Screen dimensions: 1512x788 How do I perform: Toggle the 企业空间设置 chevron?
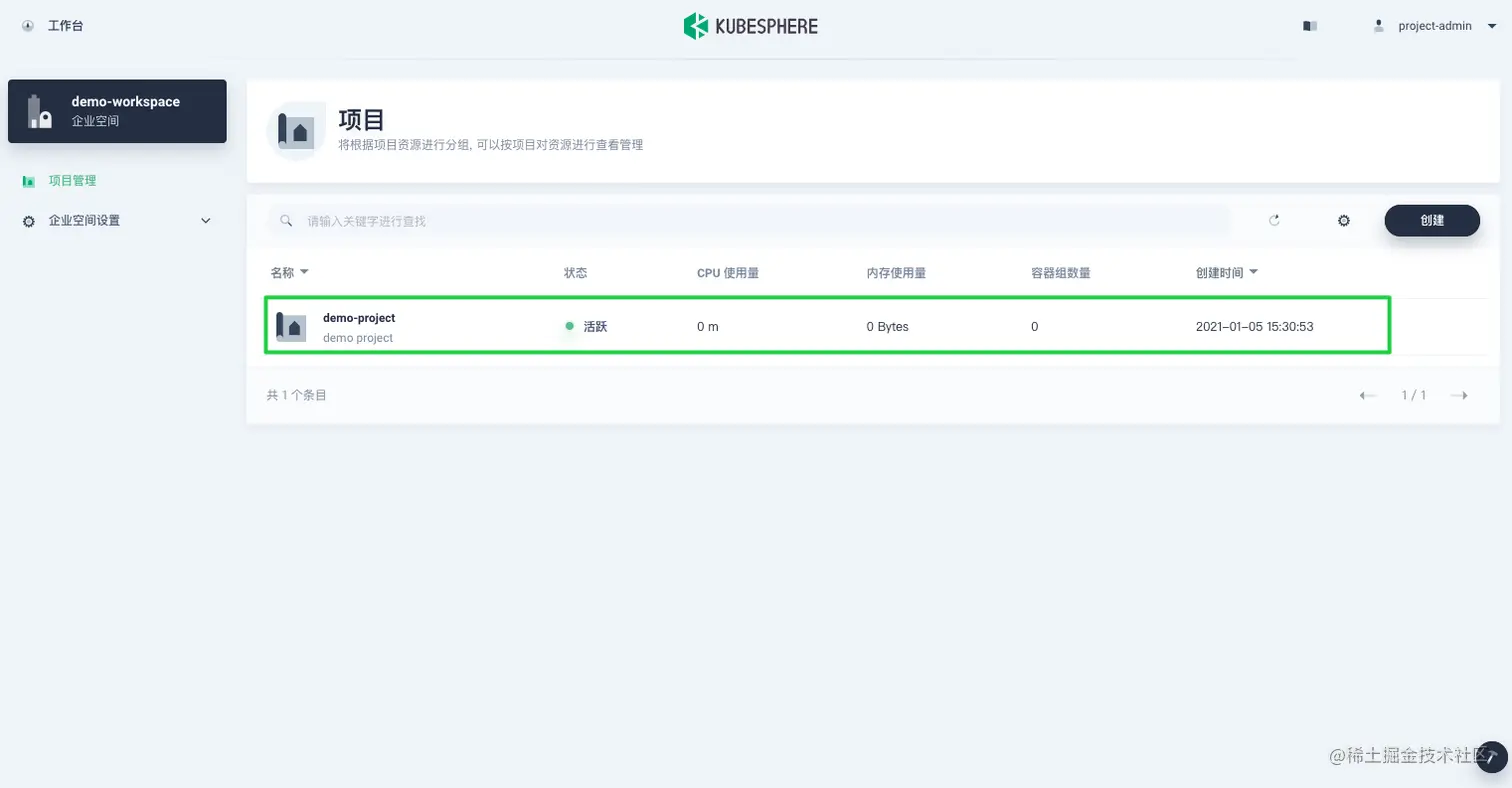pos(206,221)
